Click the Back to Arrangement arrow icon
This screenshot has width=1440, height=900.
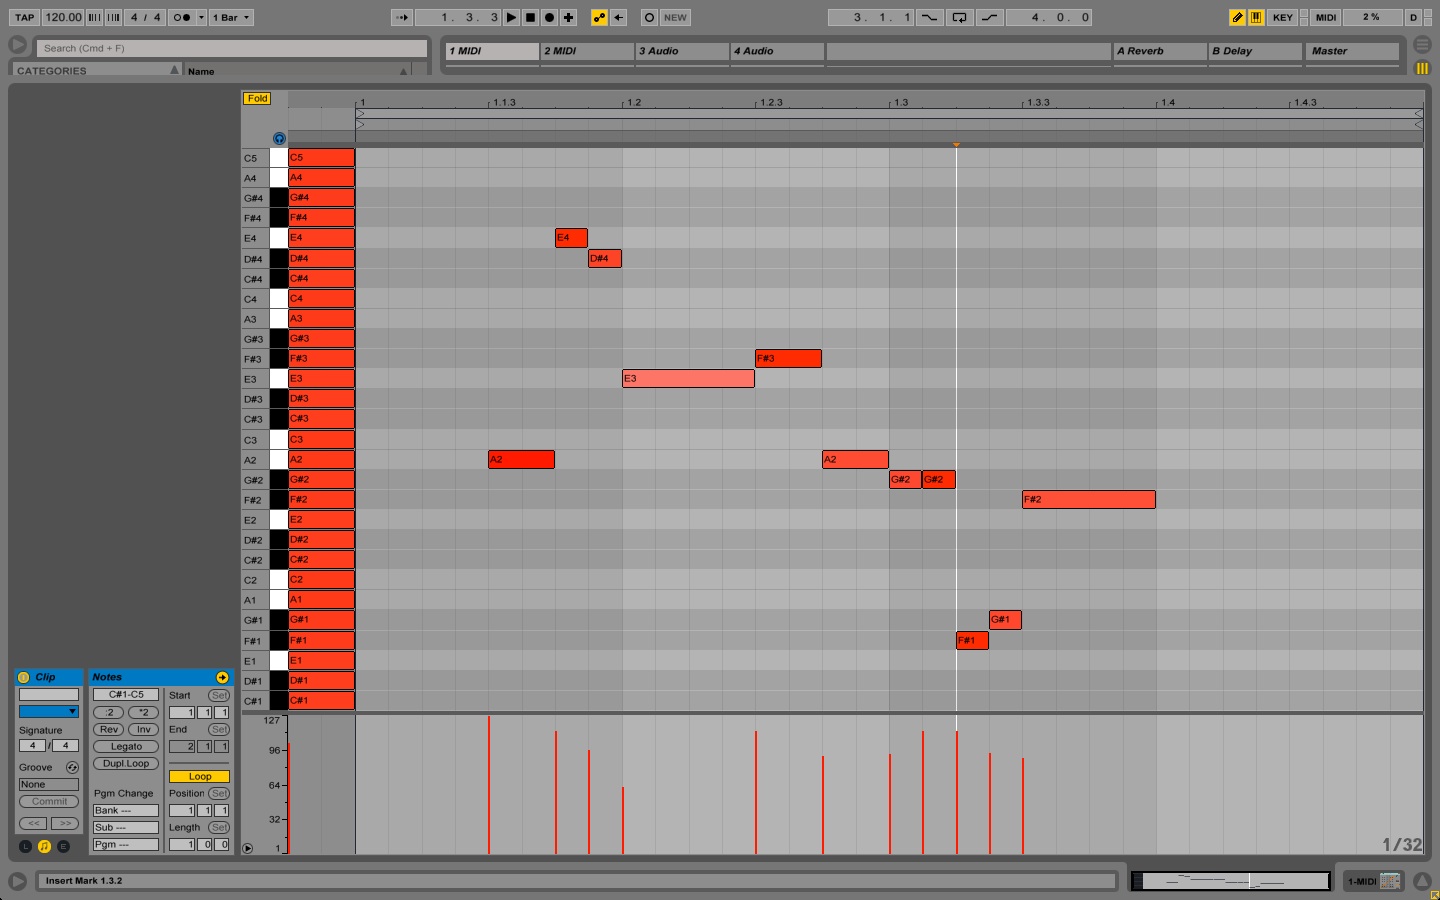618,17
